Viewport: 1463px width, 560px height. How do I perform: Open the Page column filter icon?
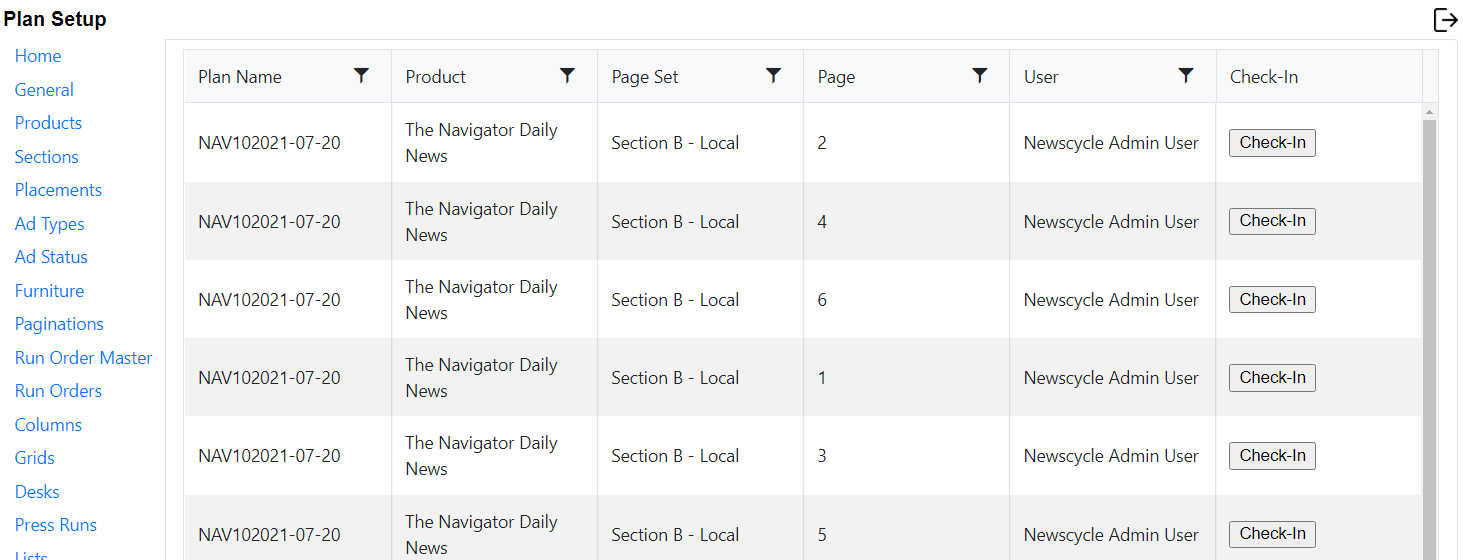980,76
